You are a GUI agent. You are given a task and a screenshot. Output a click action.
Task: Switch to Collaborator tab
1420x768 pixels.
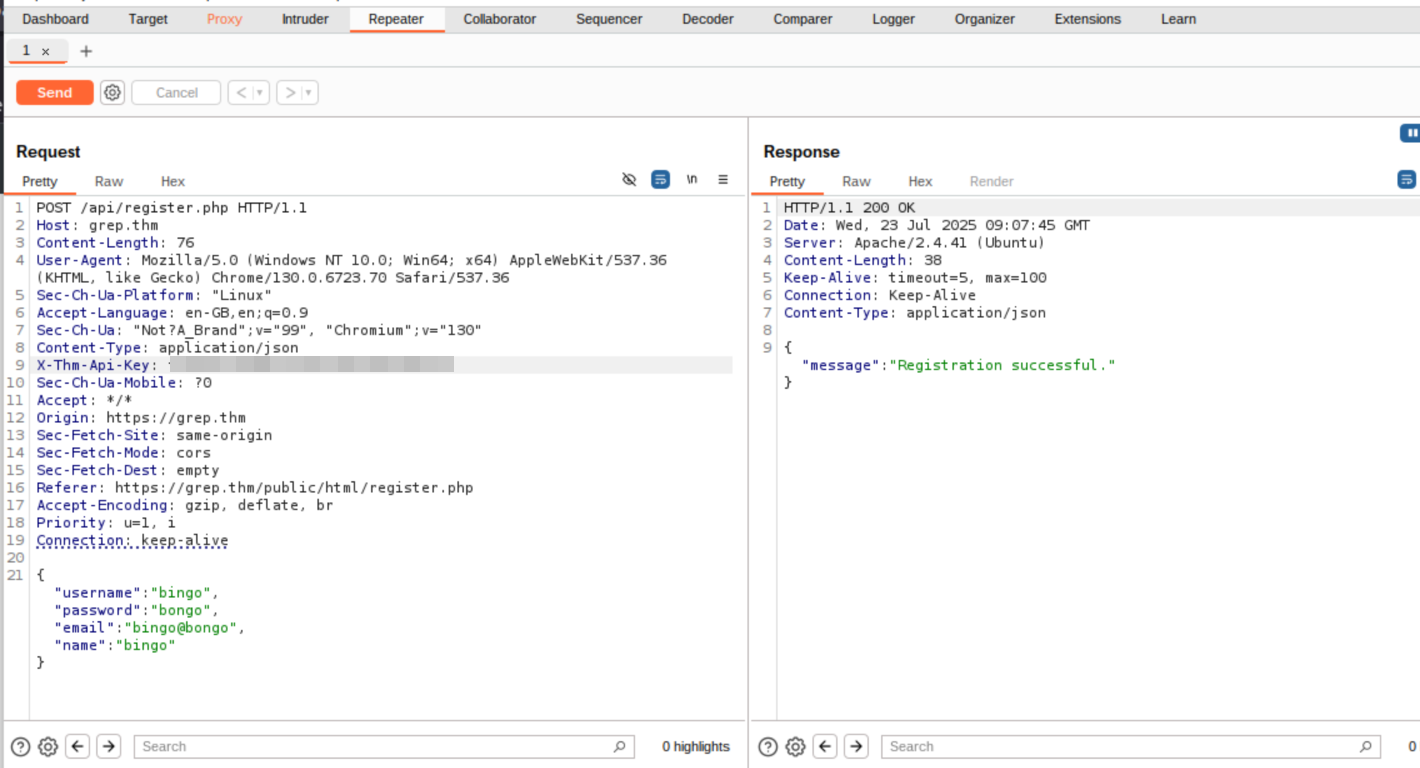[499, 19]
